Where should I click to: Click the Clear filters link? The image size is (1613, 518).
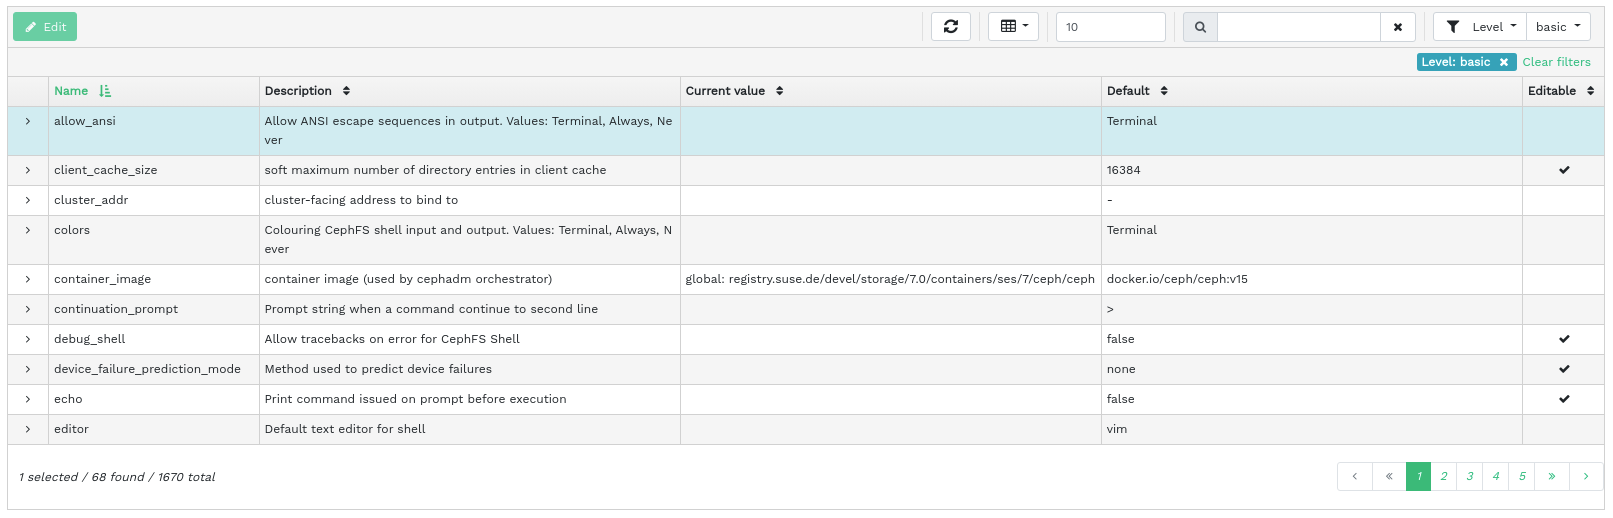1556,62
